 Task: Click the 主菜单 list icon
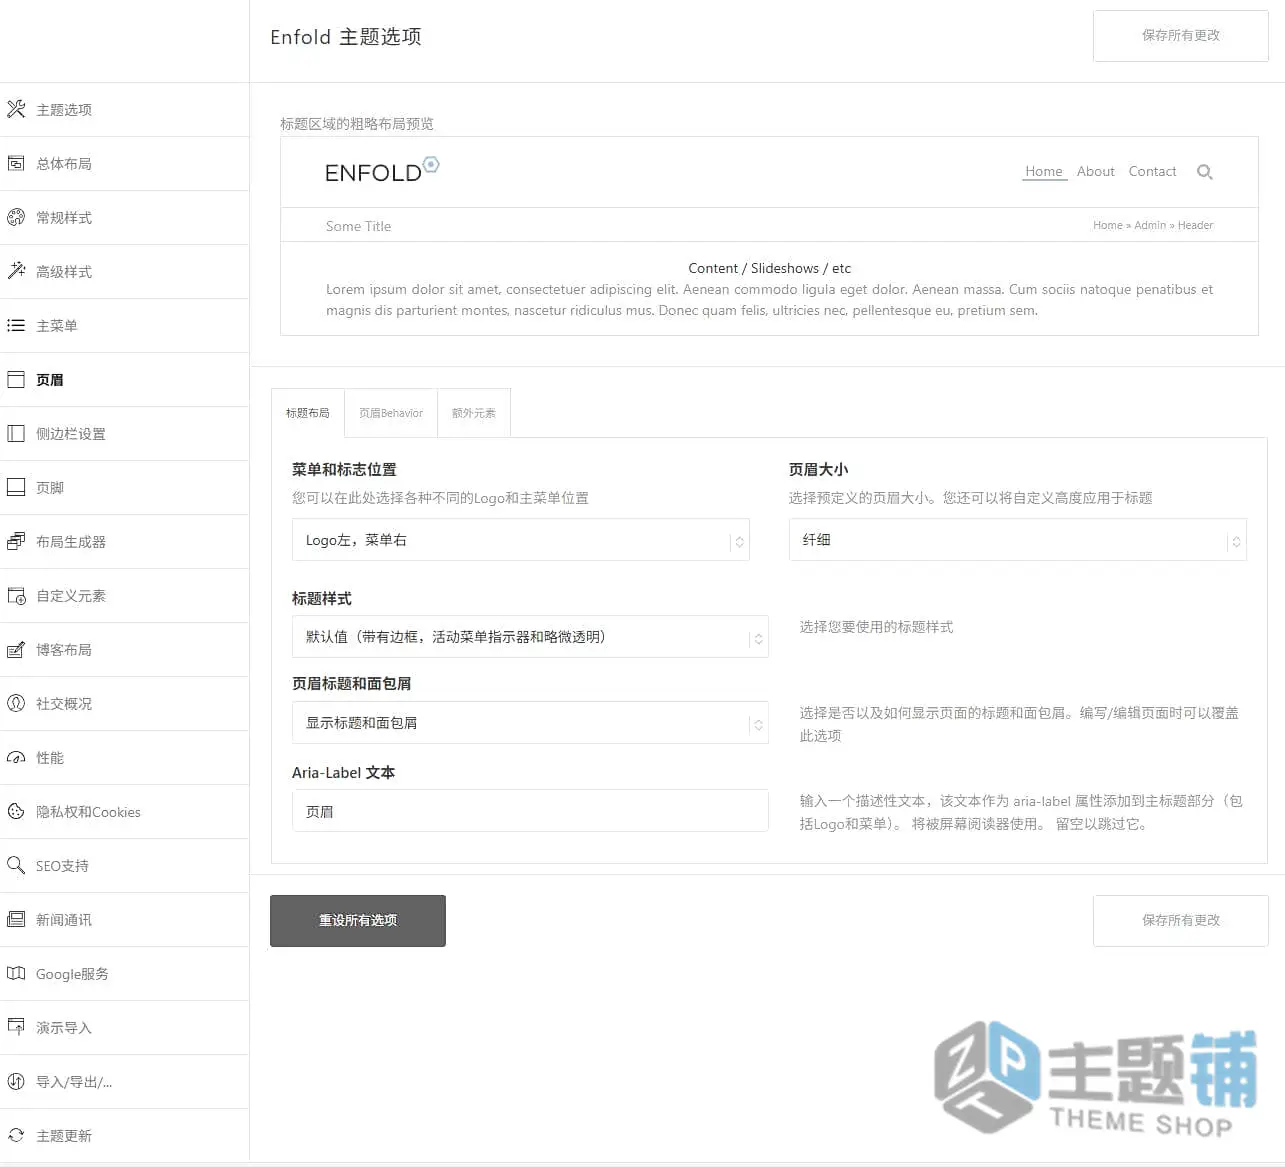[16, 325]
